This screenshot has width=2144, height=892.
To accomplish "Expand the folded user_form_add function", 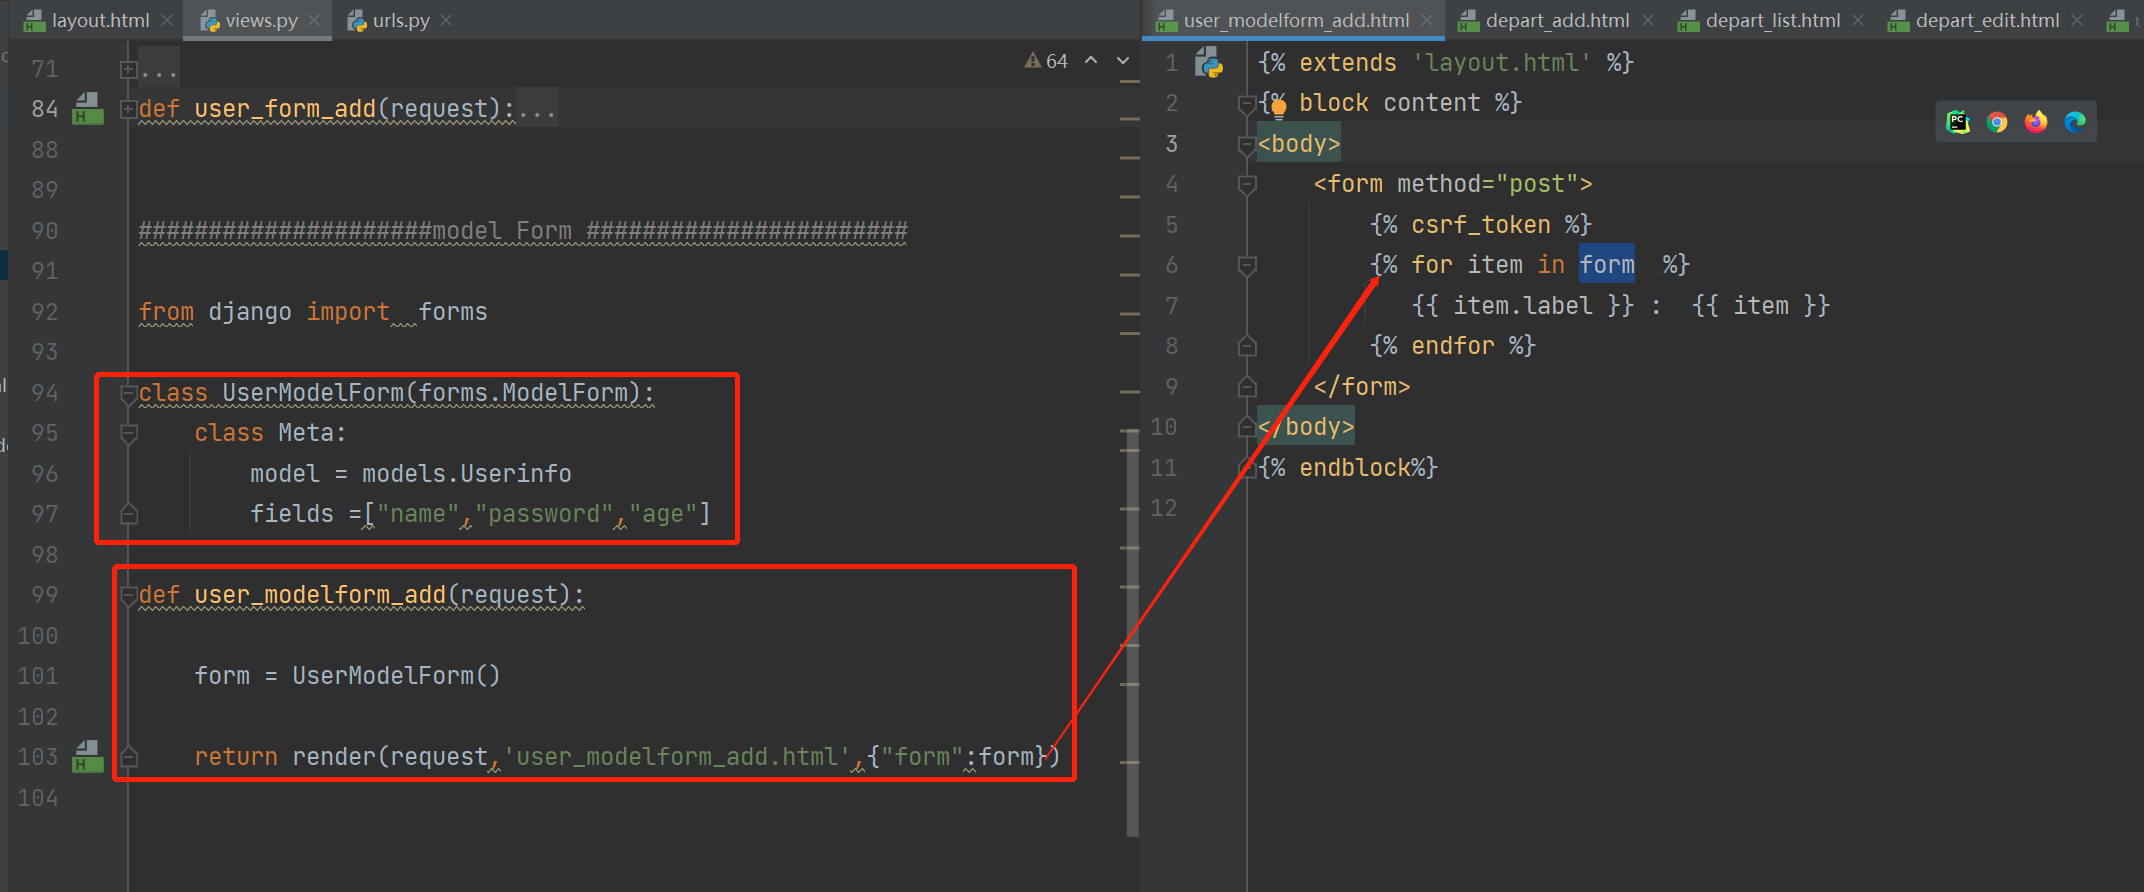I will point(128,109).
